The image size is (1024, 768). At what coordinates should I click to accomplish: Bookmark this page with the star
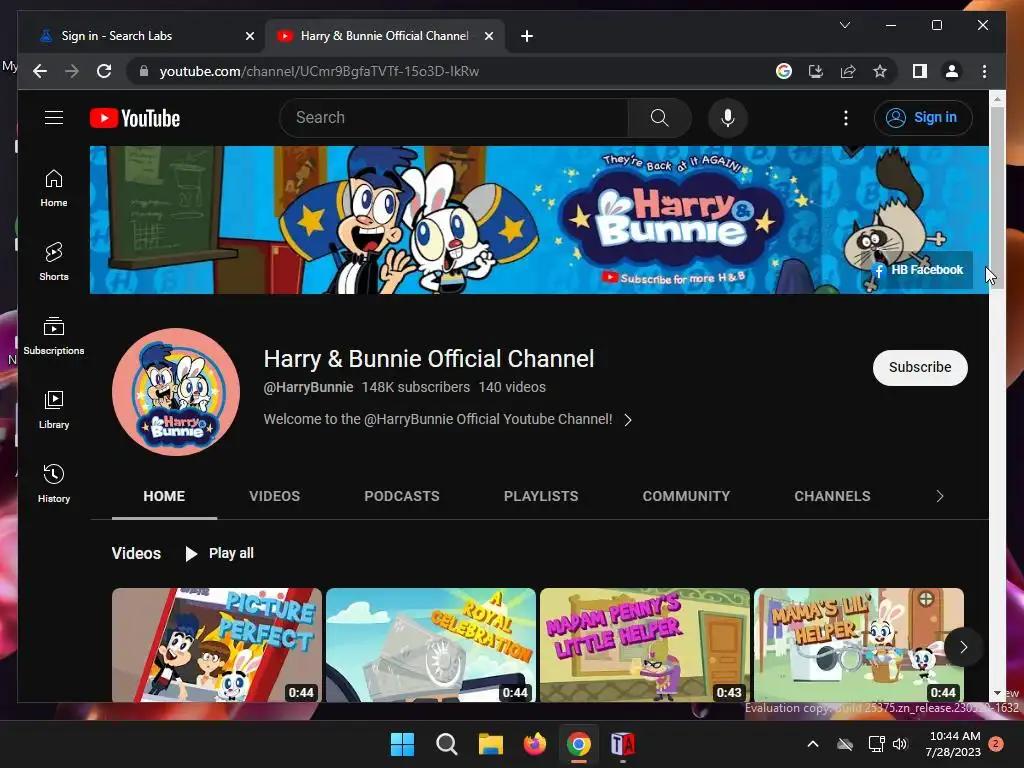(880, 71)
